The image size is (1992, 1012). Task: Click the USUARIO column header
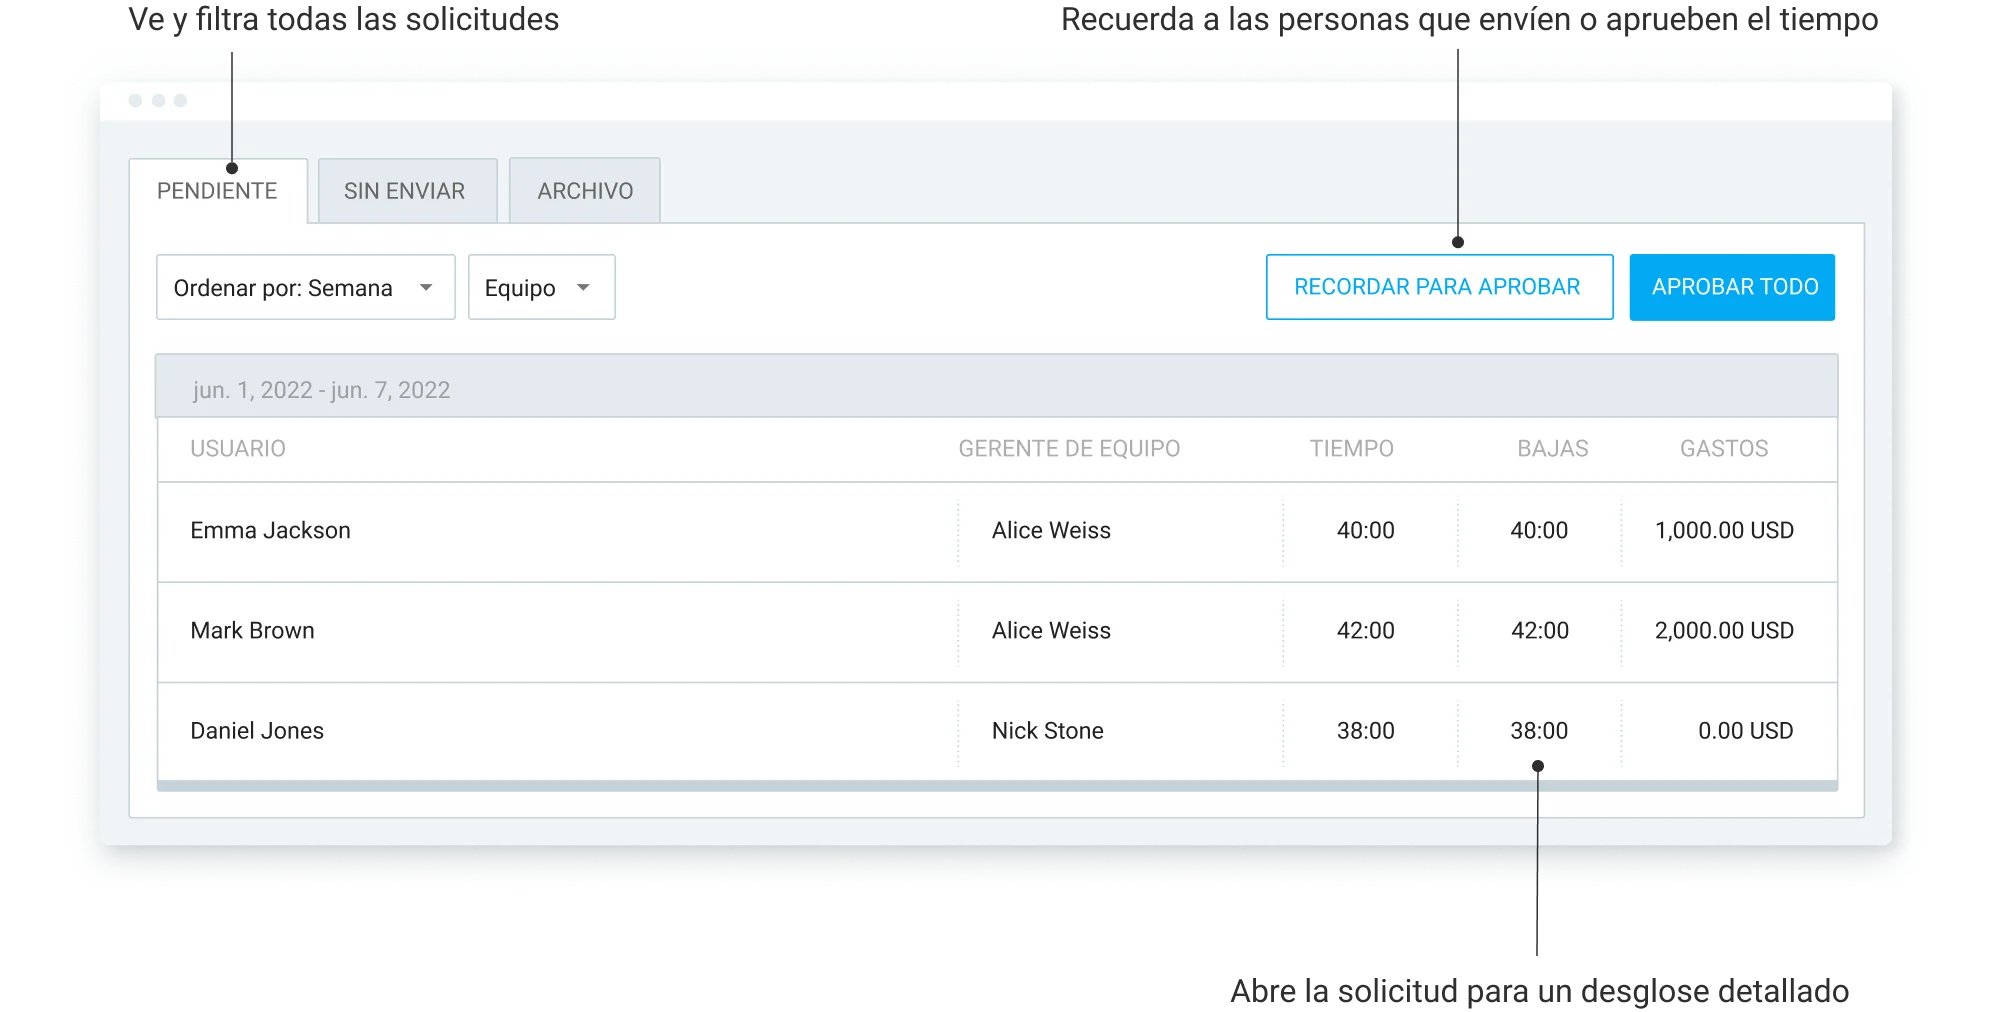pos(238,448)
